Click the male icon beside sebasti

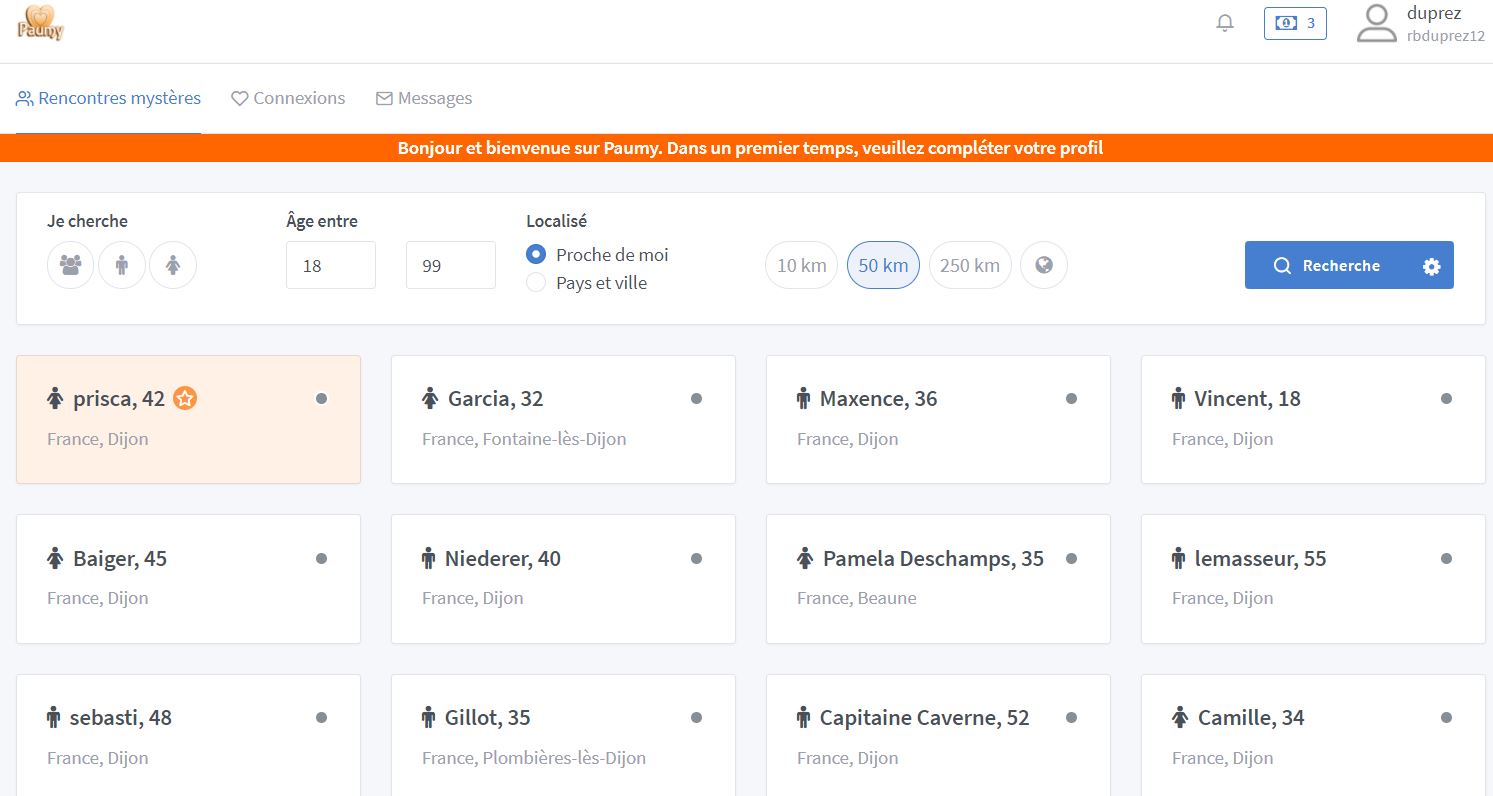[54, 717]
